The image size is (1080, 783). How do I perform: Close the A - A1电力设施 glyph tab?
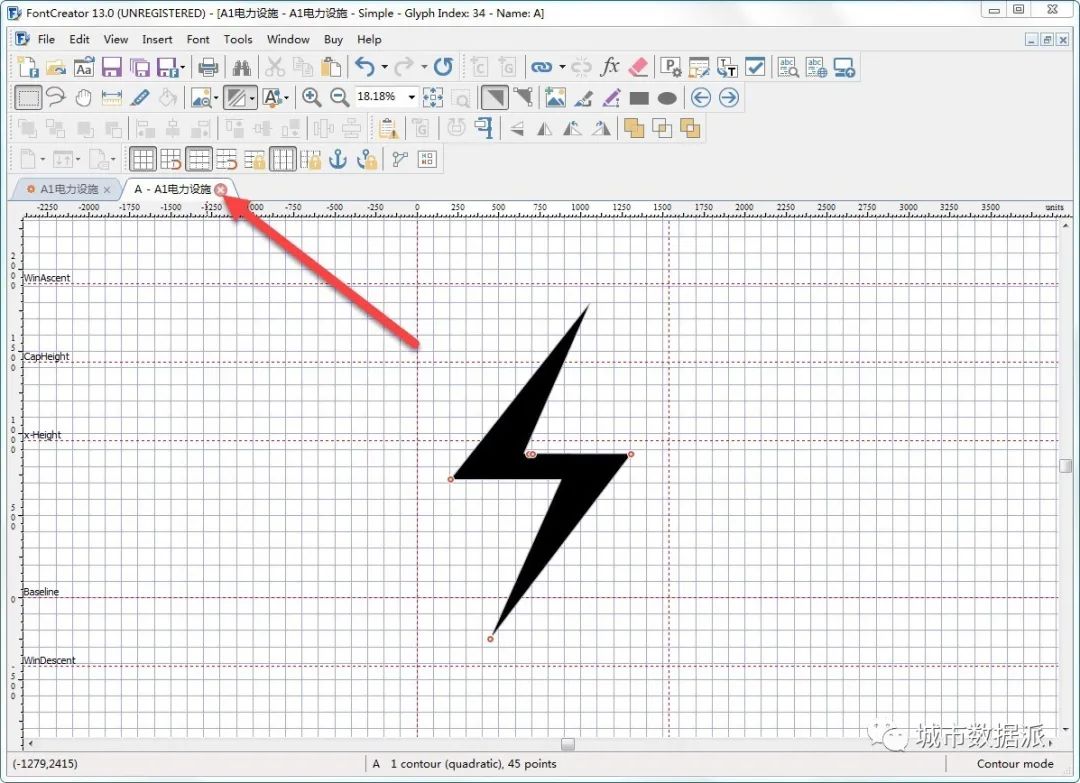tap(220, 189)
